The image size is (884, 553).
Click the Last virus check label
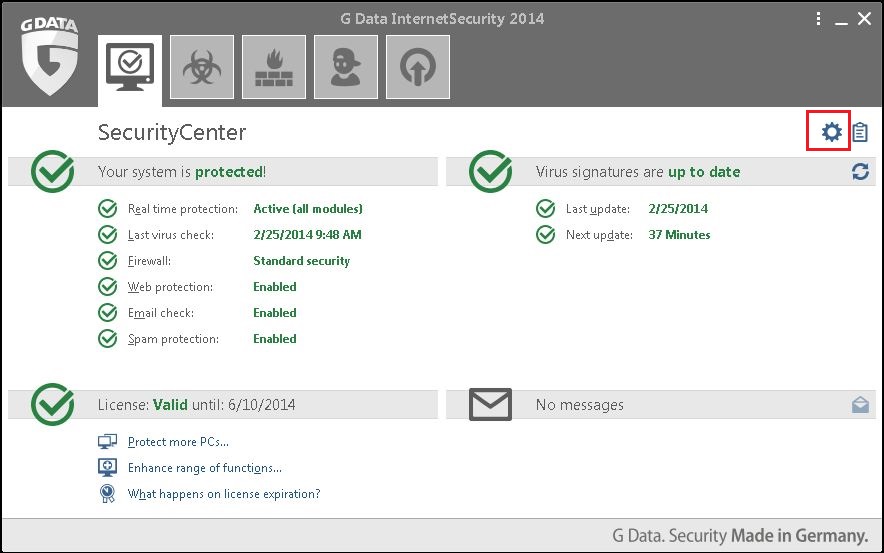pyautogui.click(x=171, y=235)
